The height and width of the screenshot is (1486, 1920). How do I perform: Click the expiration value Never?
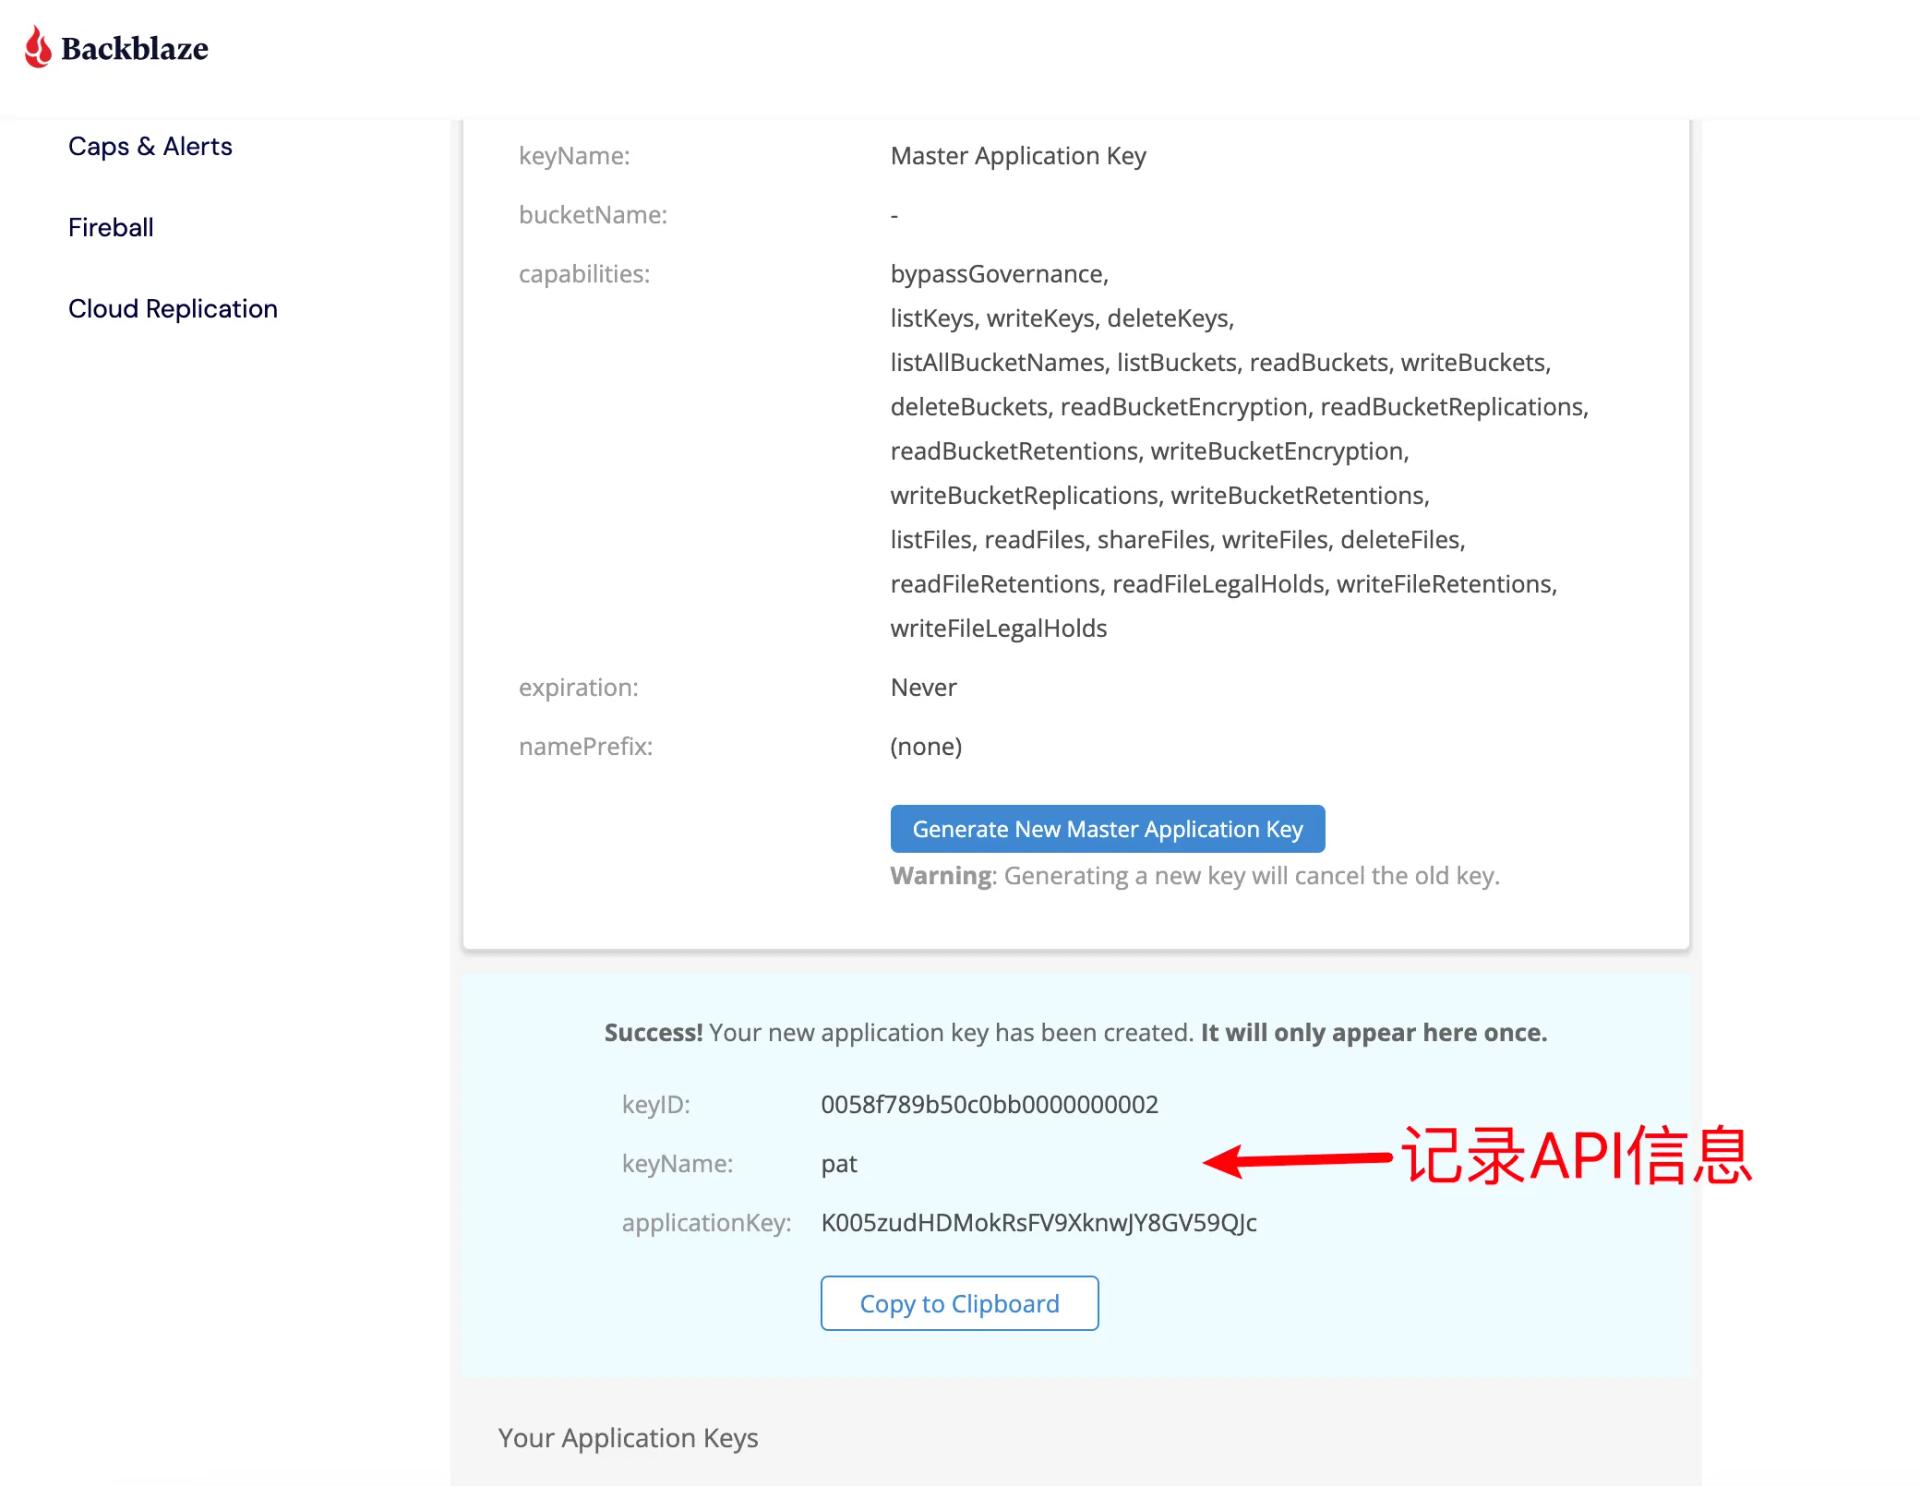coord(923,687)
